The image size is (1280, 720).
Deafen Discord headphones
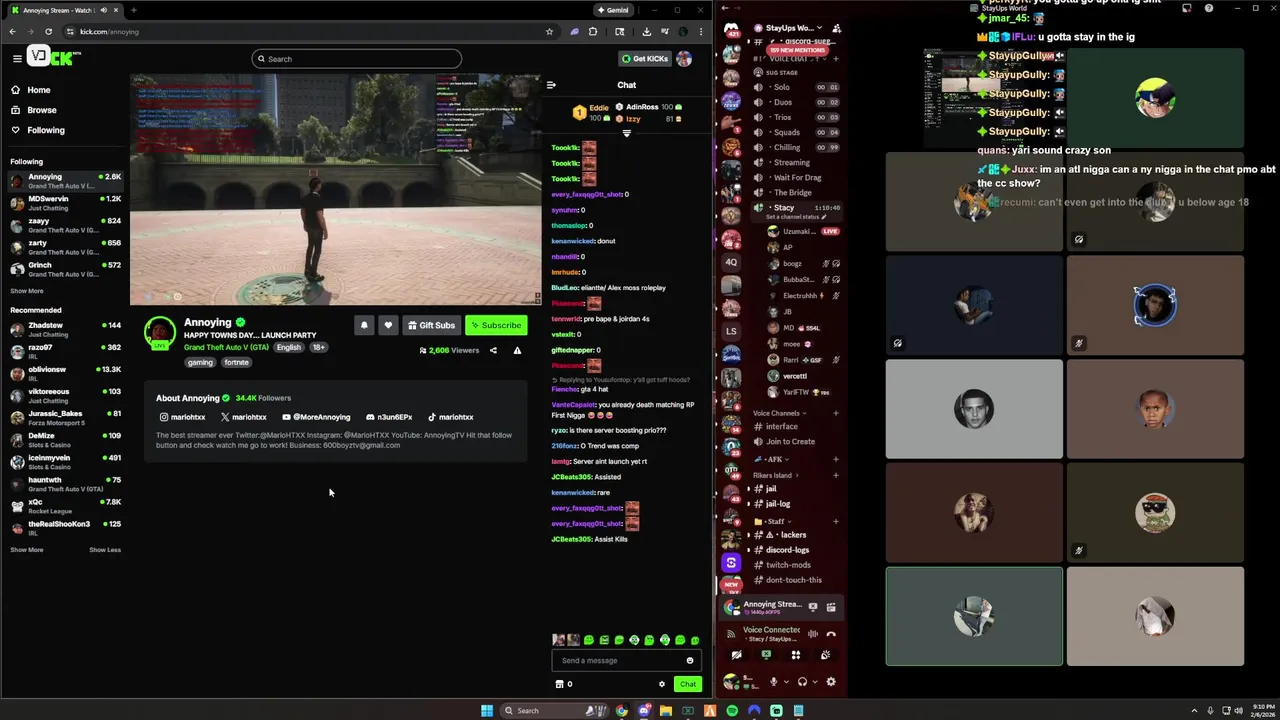pyautogui.click(x=801, y=682)
